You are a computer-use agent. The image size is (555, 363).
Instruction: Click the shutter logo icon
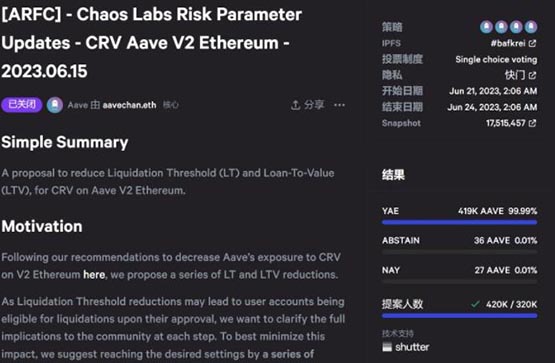387,347
